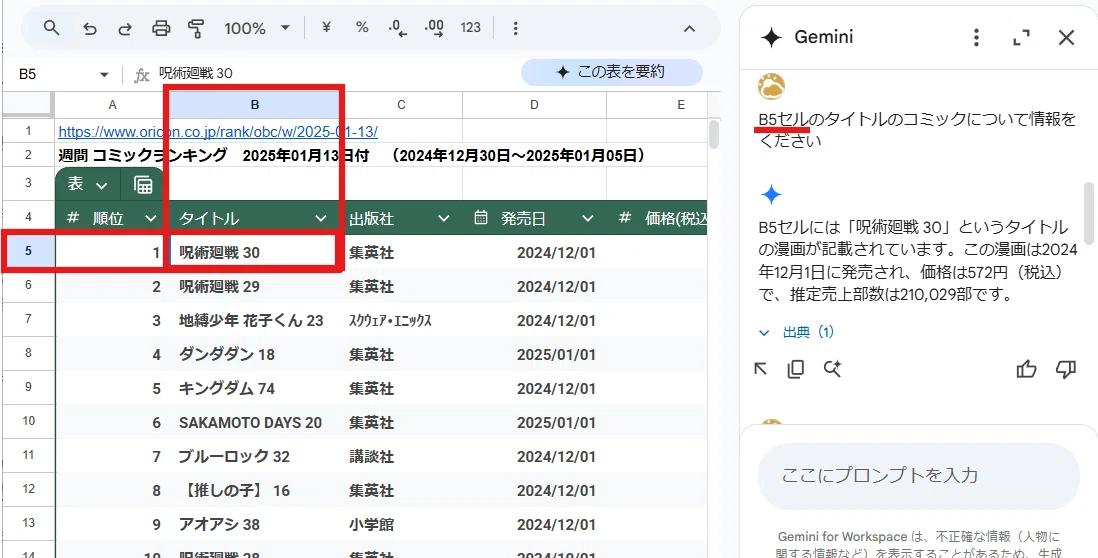
Task: Select the 小学館 publisher cell
Action: [x=401, y=524]
